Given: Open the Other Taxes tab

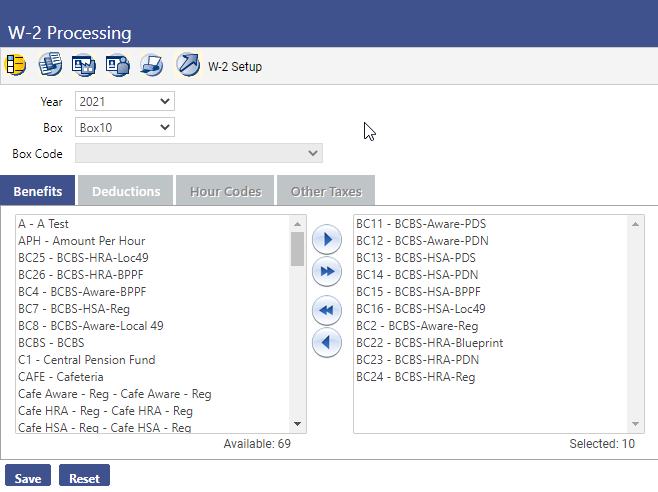Looking at the screenshot, I should click(326, 191).
